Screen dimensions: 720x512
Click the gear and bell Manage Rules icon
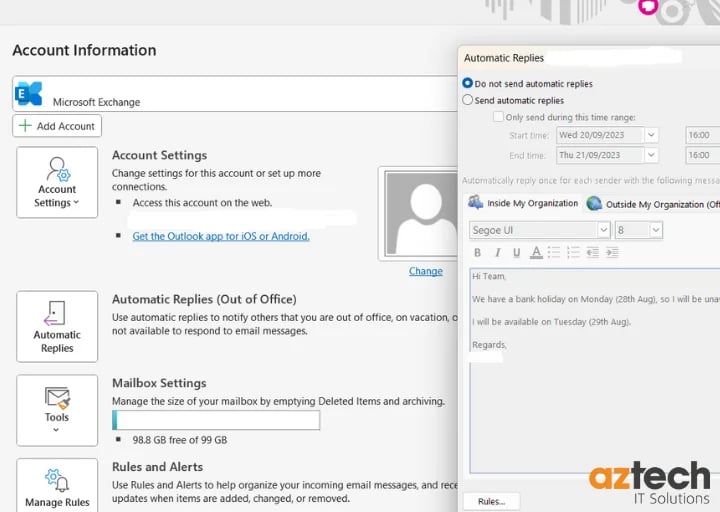(x=57, y=480)
